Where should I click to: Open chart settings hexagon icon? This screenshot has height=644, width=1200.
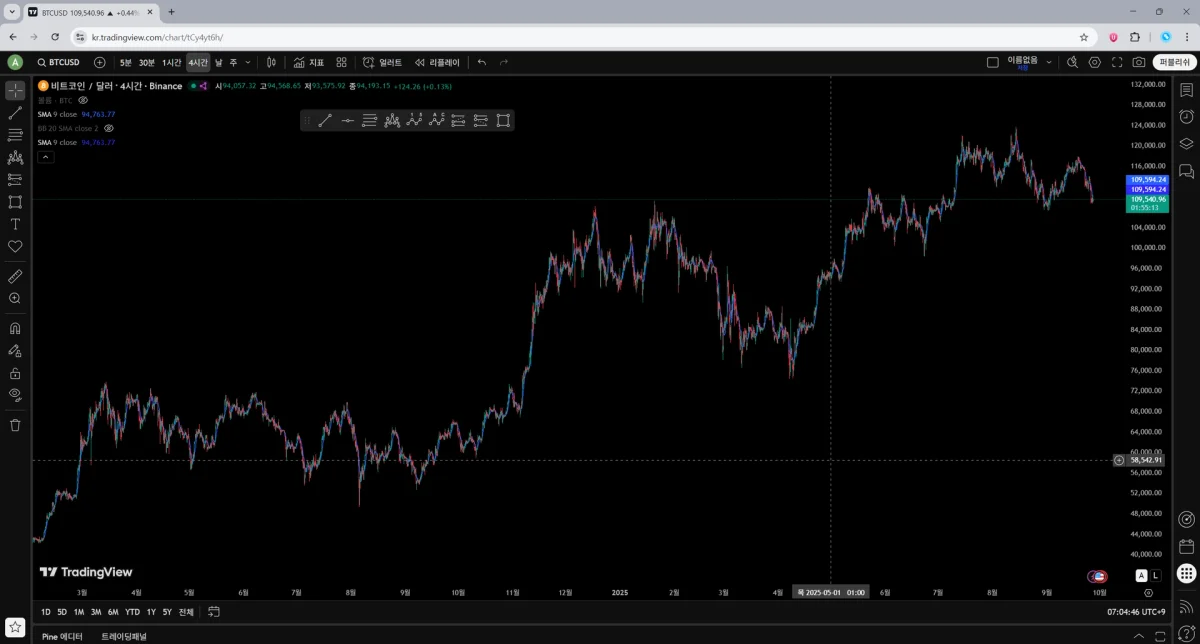(1094, 62)
